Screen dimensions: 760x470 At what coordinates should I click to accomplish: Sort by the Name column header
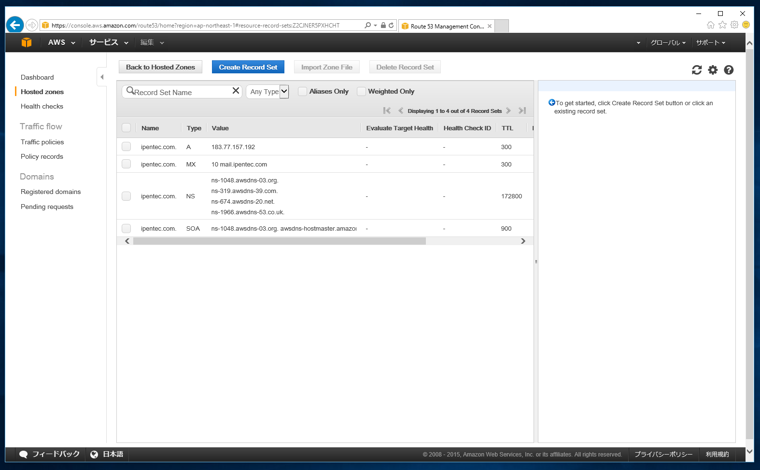[150, 128]
